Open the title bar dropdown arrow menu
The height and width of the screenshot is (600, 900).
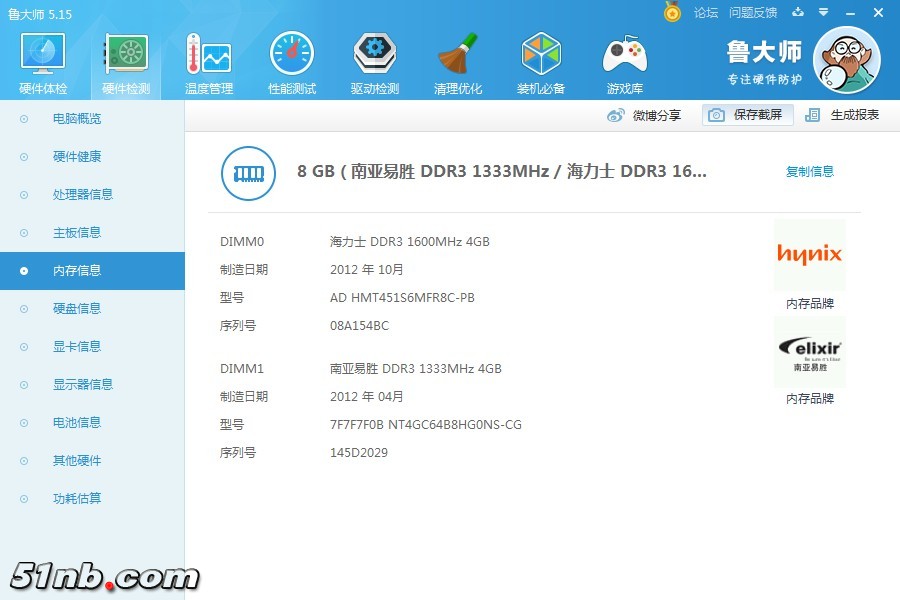[823, 13]
